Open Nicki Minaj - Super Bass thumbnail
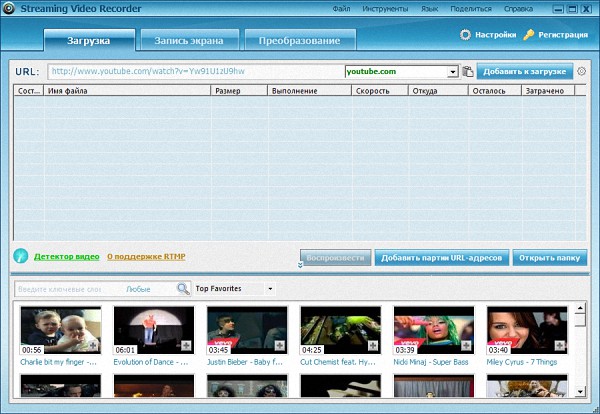This screenshot has width=600, height=414. pos(434,330)
